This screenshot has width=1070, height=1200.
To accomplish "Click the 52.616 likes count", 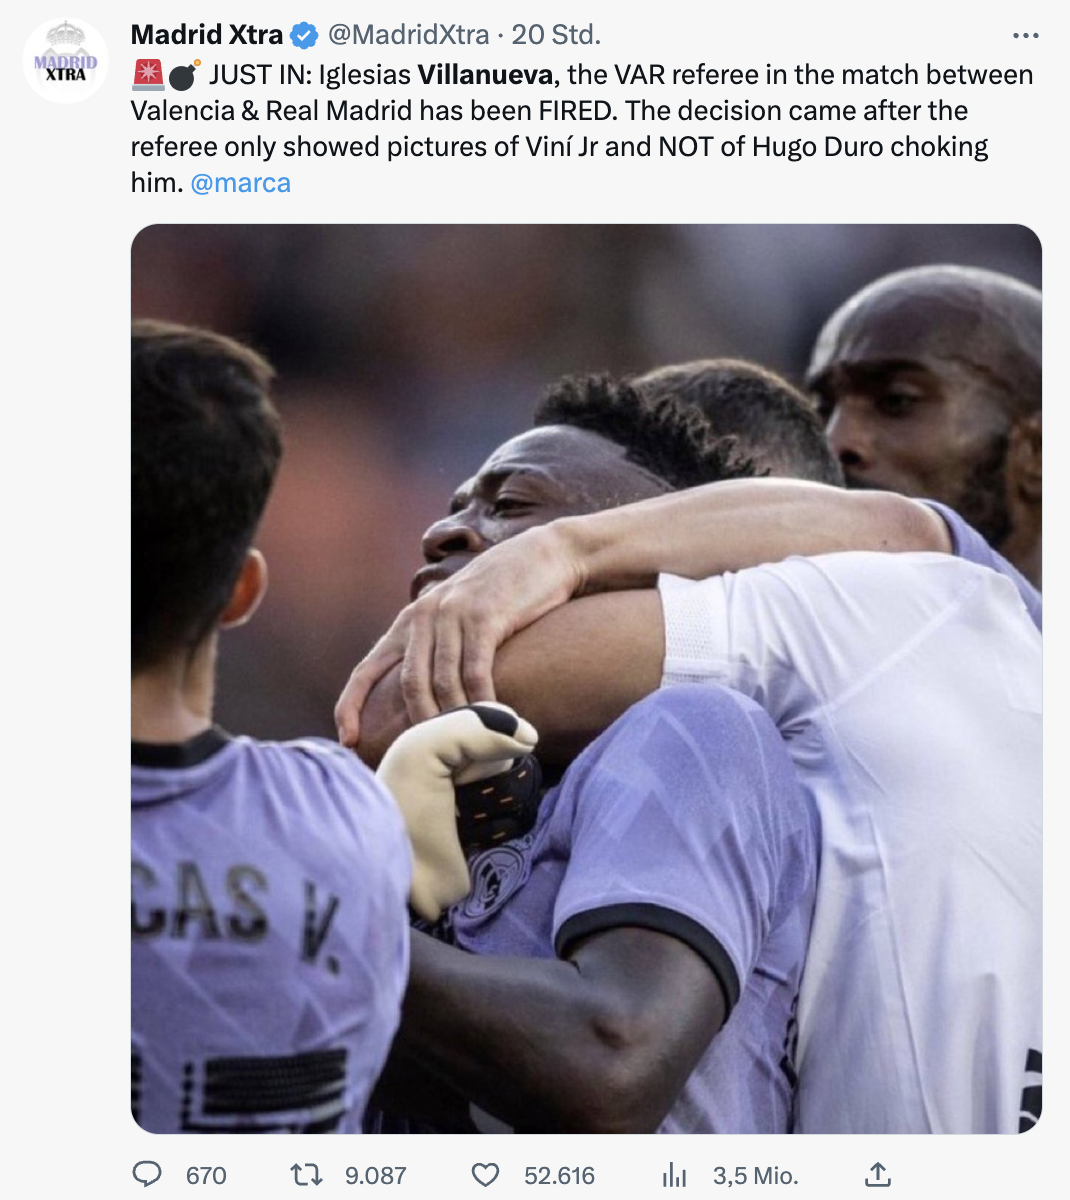I will point(560,1175).
